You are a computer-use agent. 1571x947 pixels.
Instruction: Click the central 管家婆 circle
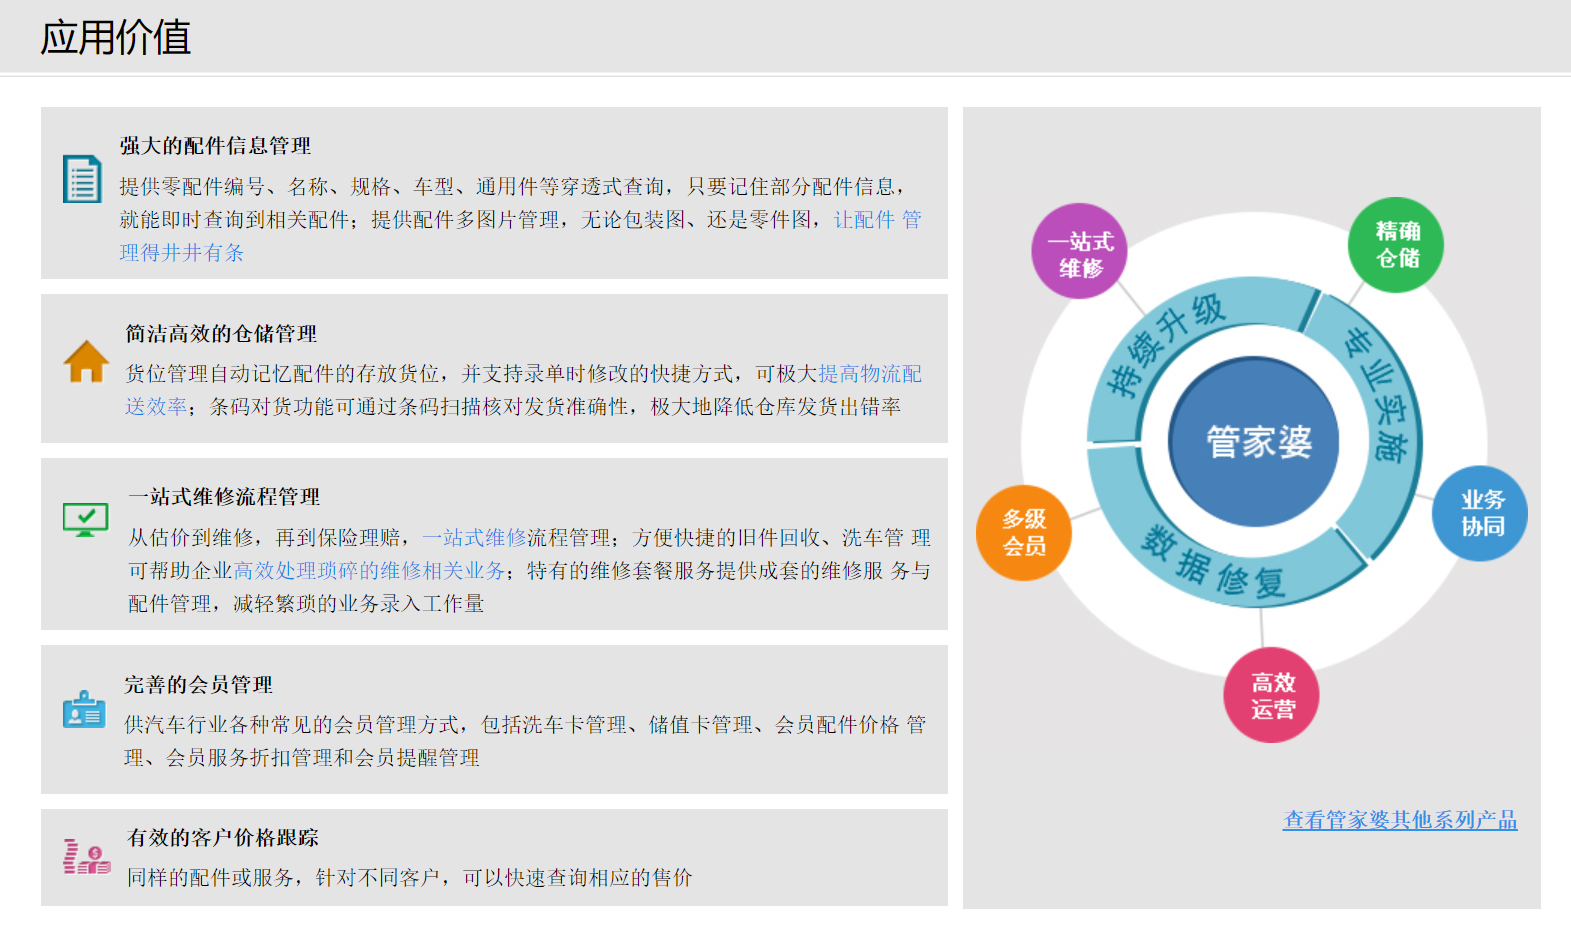pyautogui.click(x=1254, y=441)
